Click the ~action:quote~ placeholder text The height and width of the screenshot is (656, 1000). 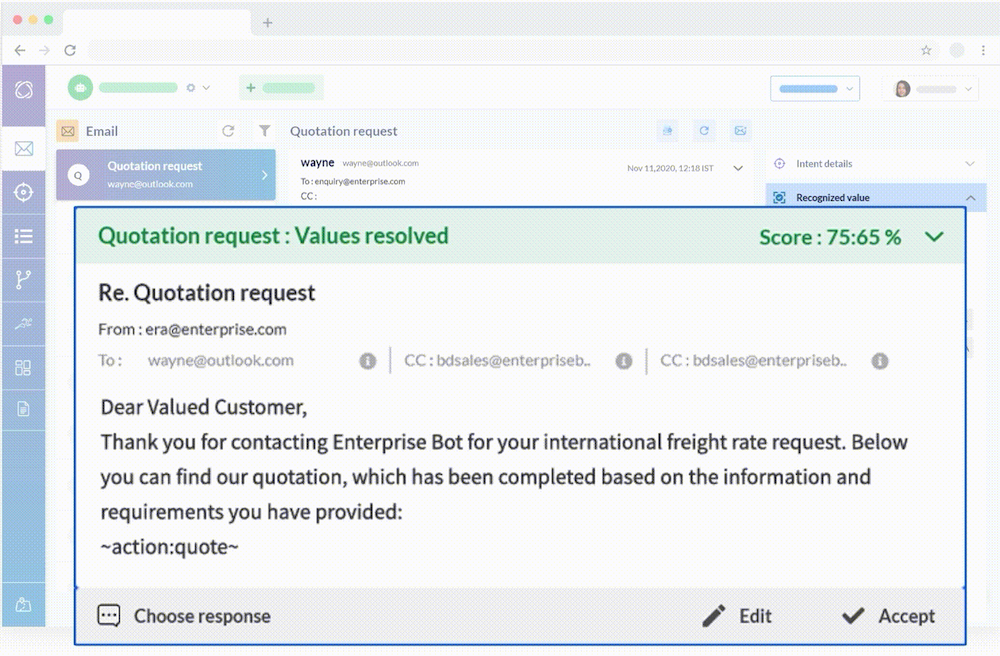point(170,547)
